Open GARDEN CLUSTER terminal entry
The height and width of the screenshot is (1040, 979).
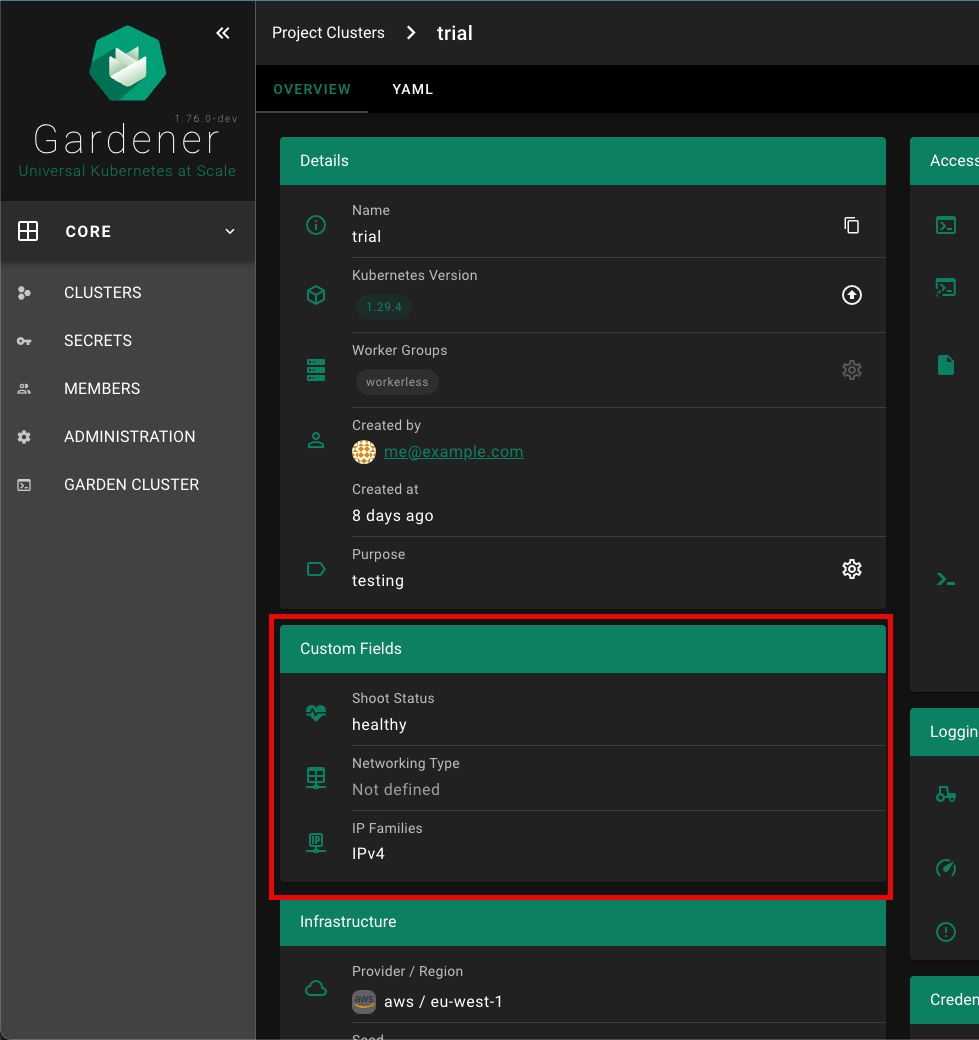[x=131, y=485]
